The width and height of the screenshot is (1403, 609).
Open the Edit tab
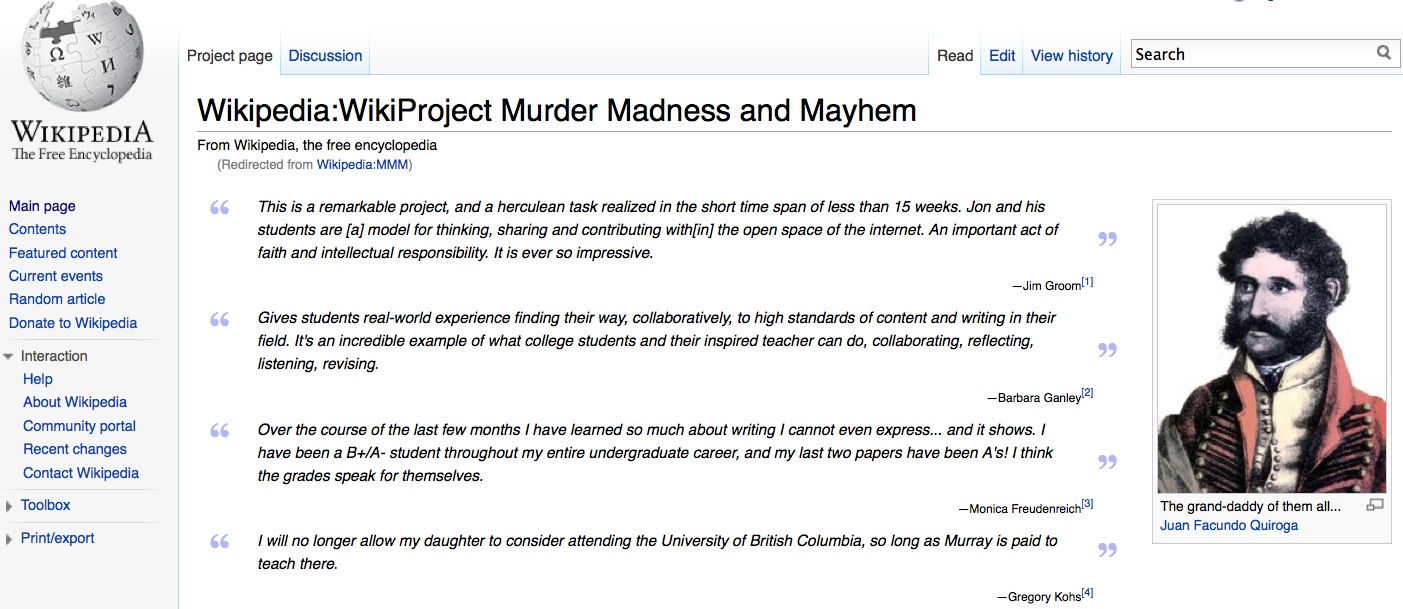click(1002, 56)
